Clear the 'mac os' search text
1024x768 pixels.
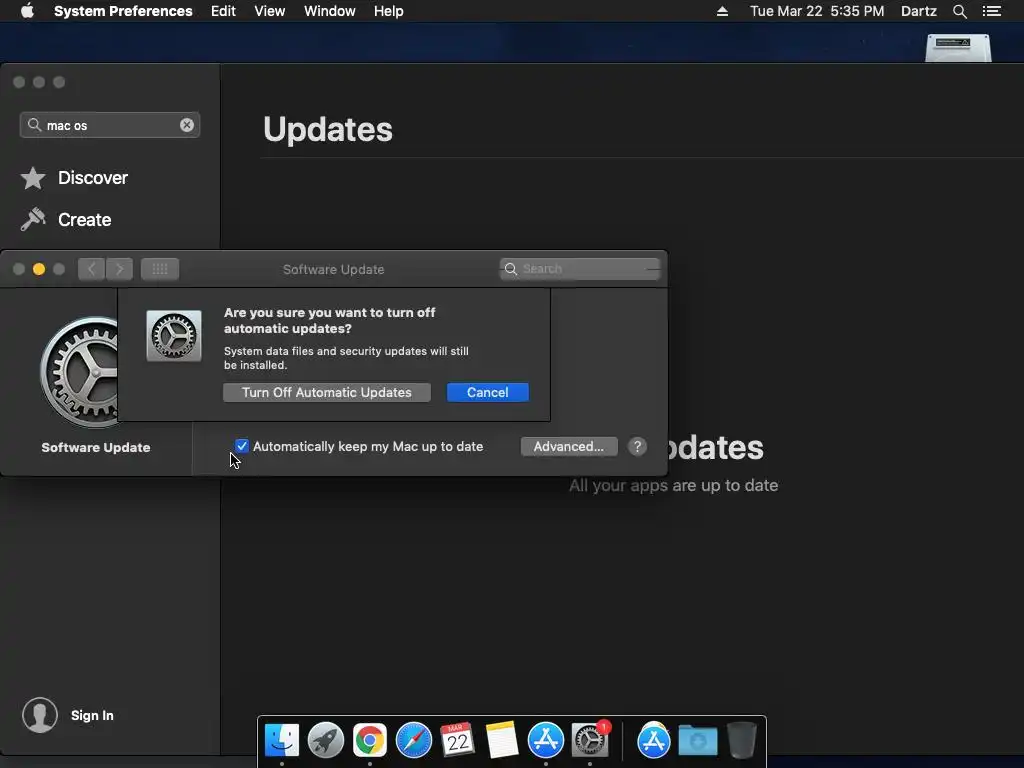click(187, 125)
